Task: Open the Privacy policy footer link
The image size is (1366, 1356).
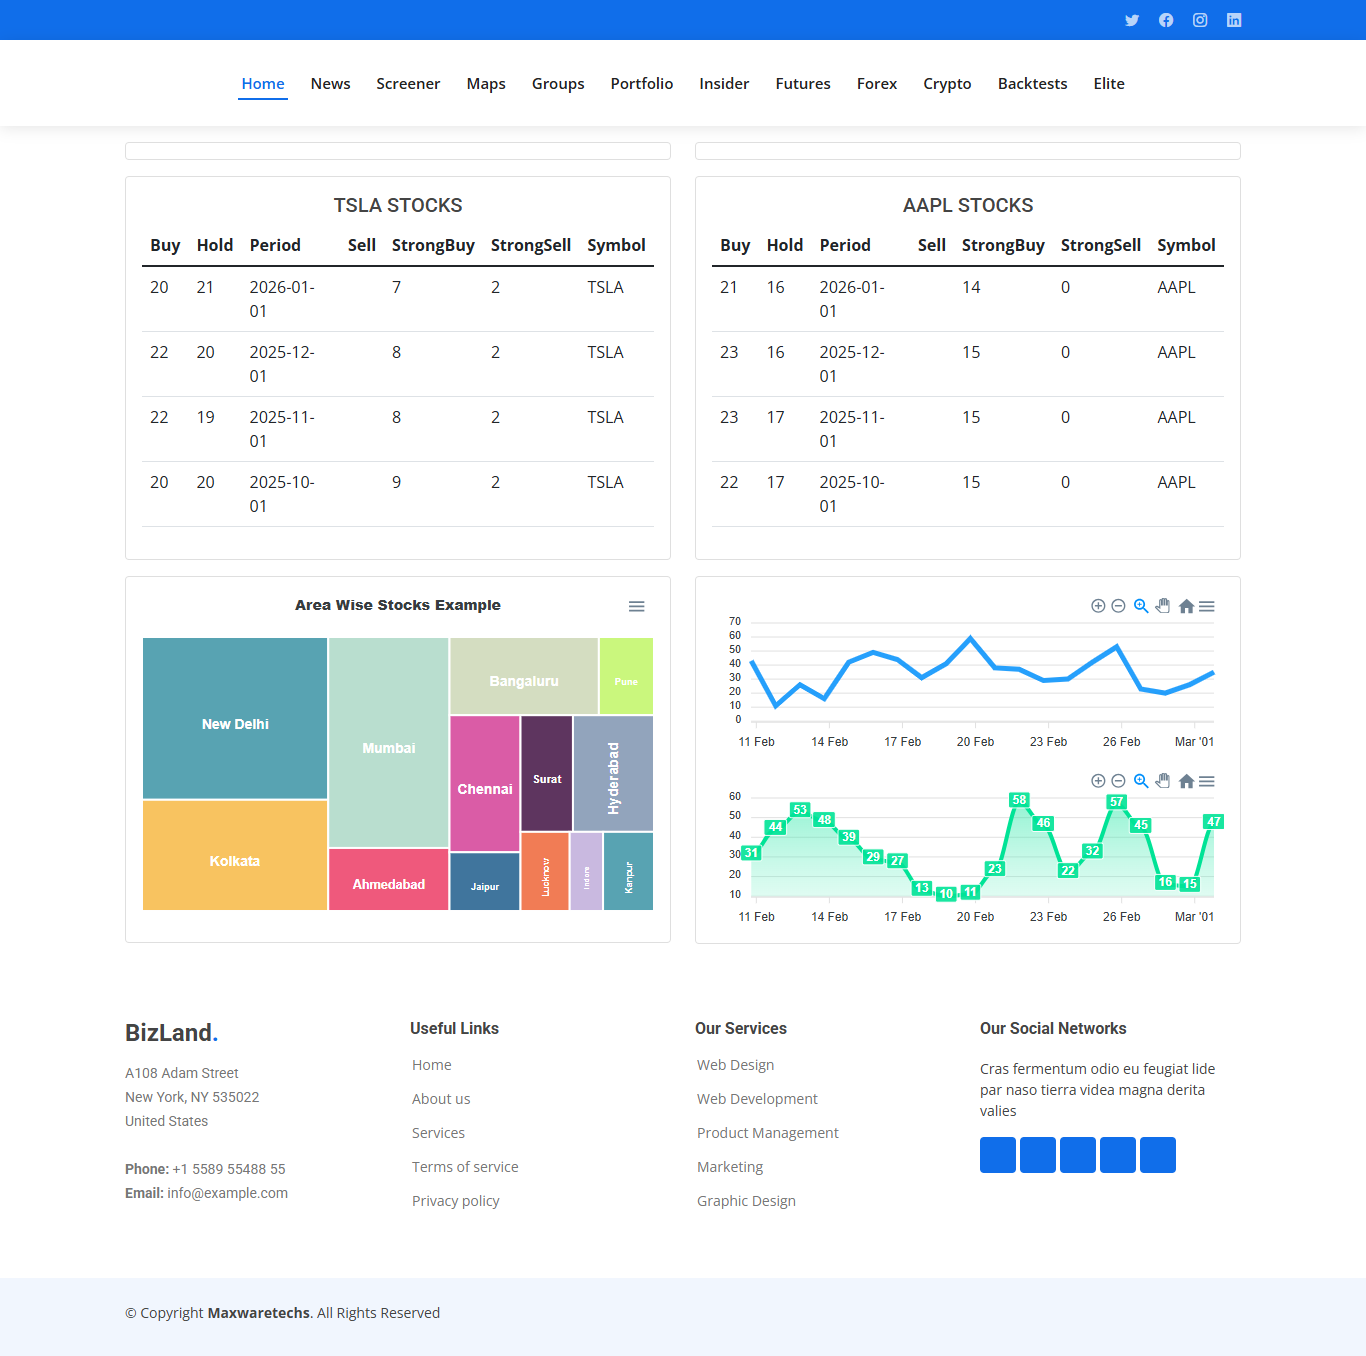Action: pos(456,1201)
